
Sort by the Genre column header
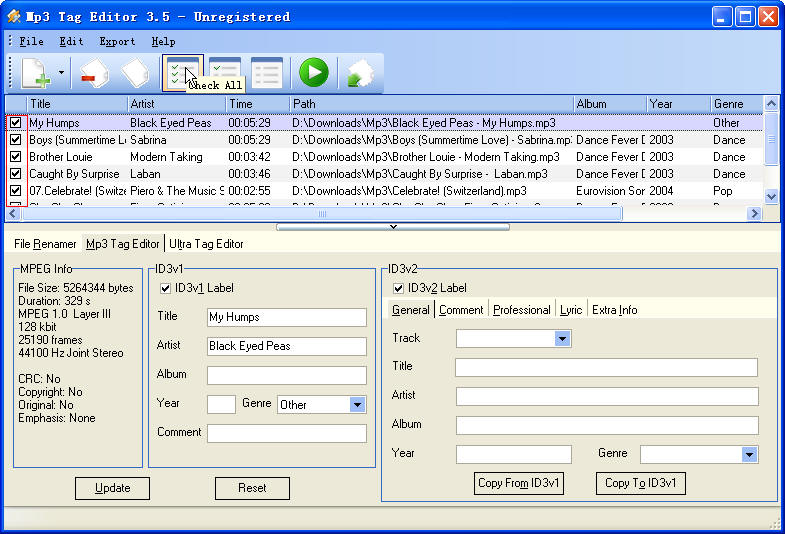[737, 104]
